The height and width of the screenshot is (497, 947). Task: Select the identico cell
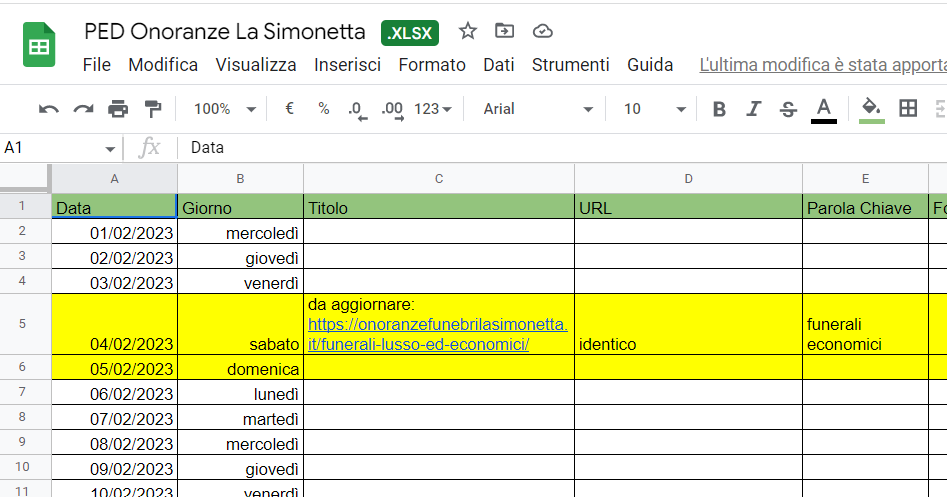(x=689, y=324)
